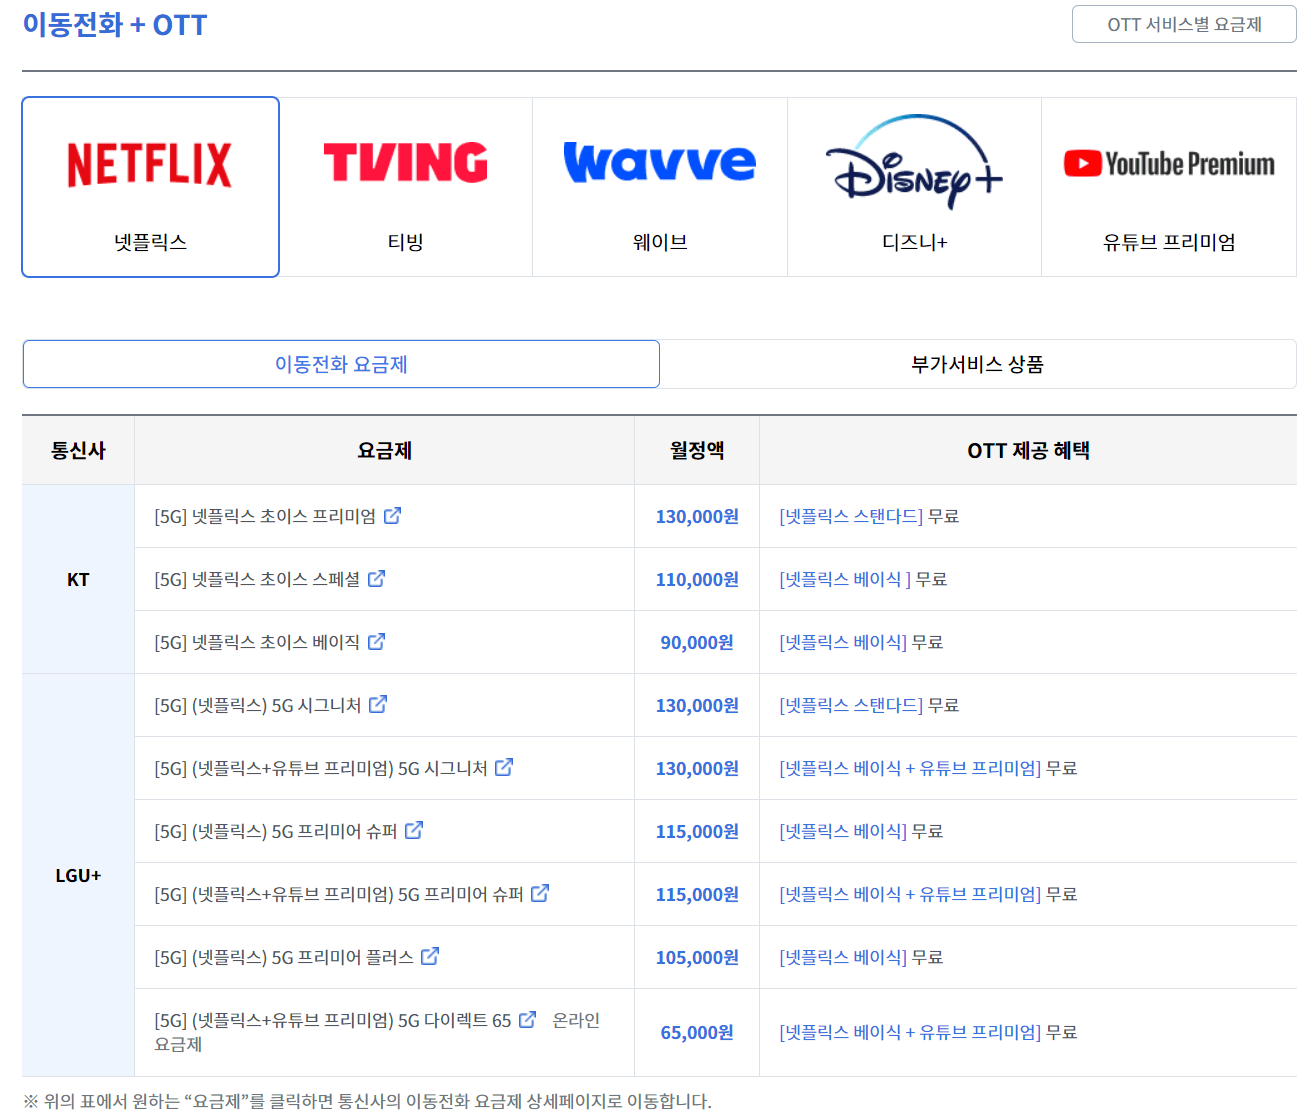Click external link icon beside 5G 다이렉트 65

[527, 1019]
